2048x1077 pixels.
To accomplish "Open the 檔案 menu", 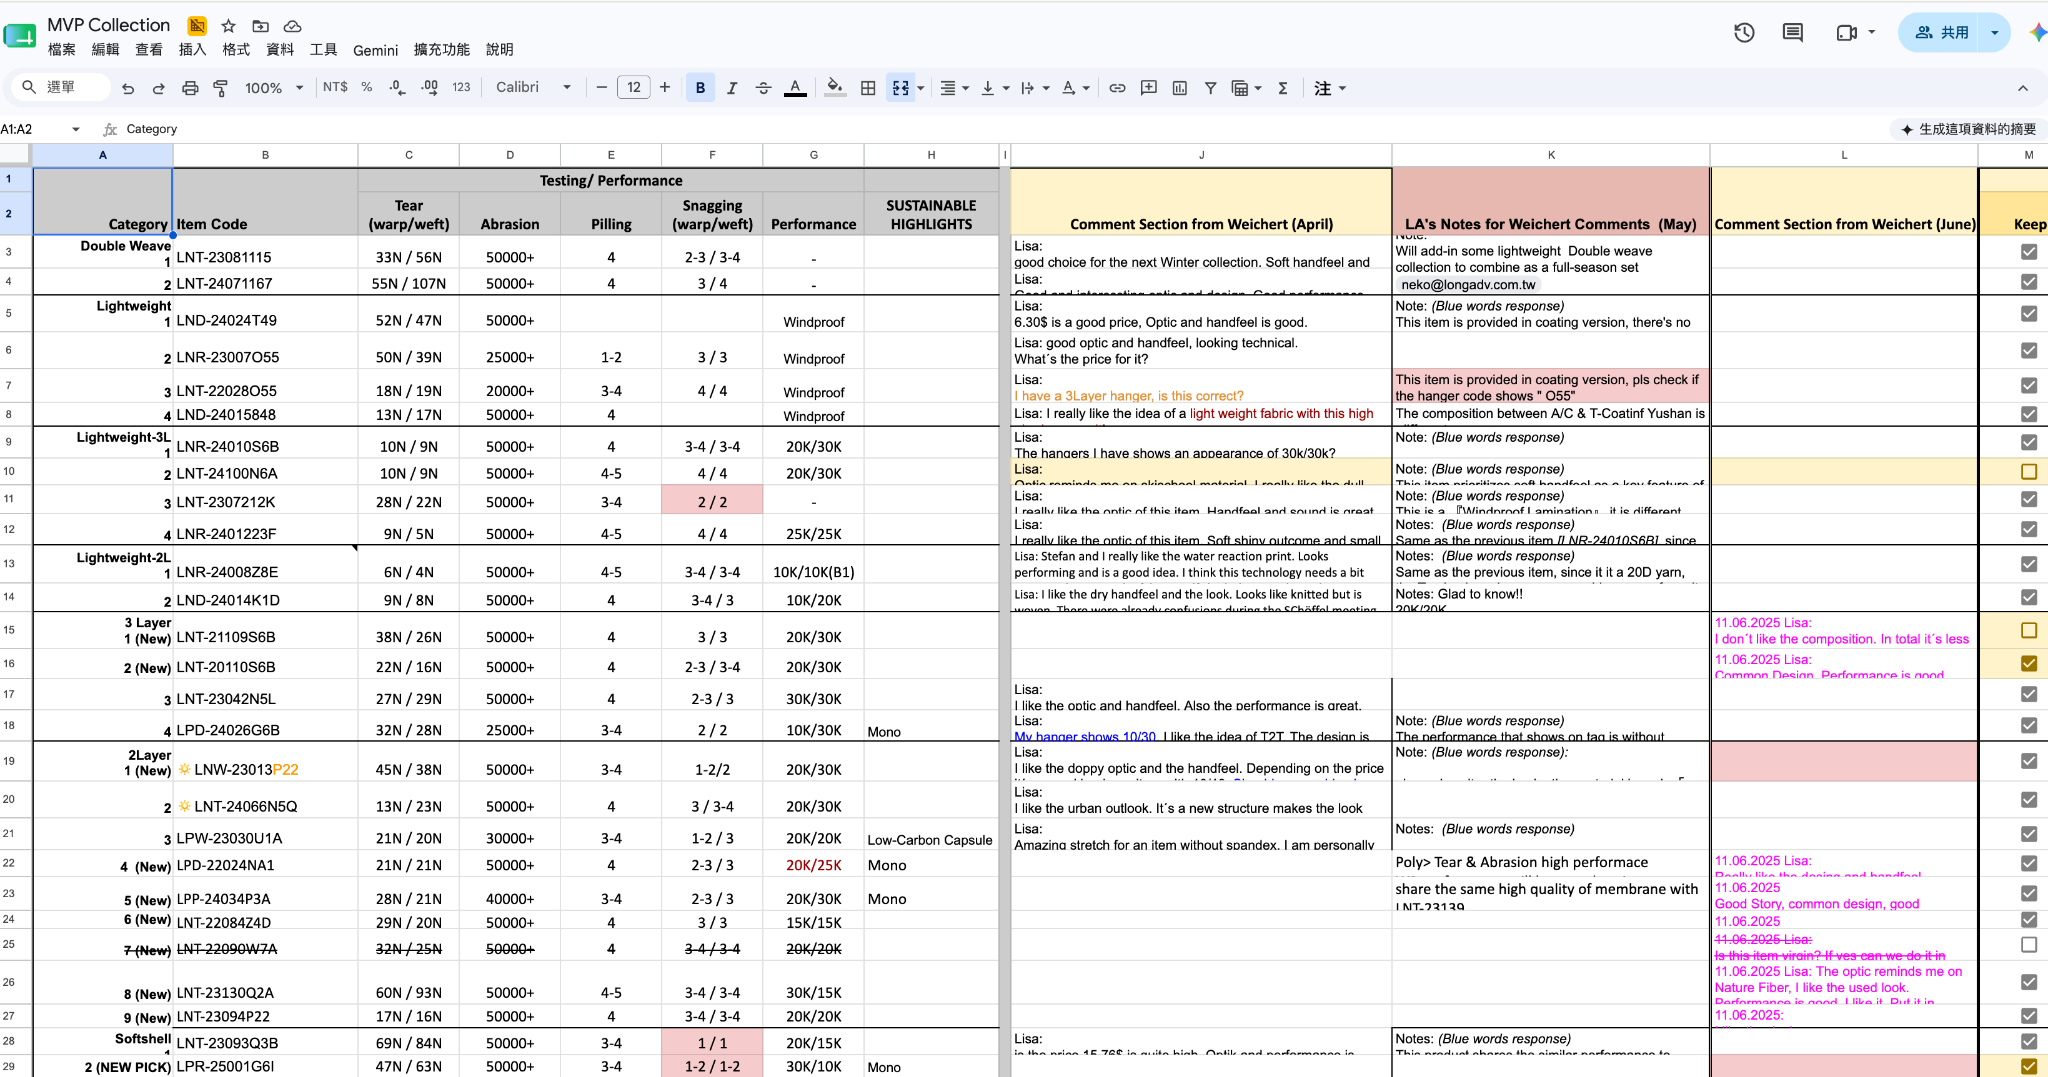I will tap(62, 50).
